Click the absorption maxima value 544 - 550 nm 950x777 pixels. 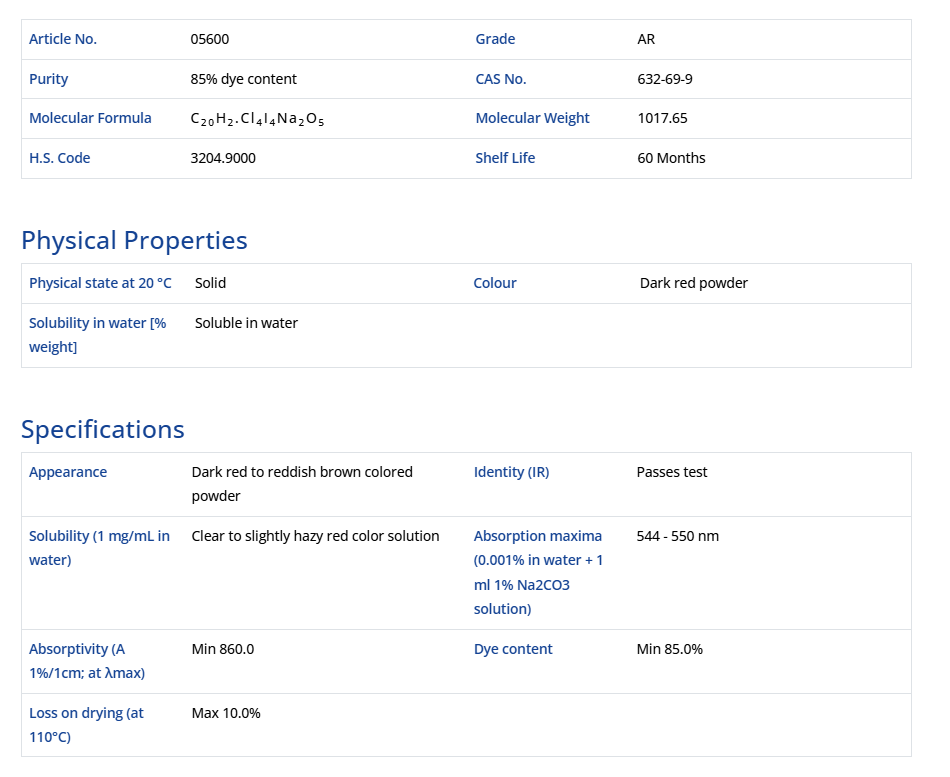click(x=677, y=536)
